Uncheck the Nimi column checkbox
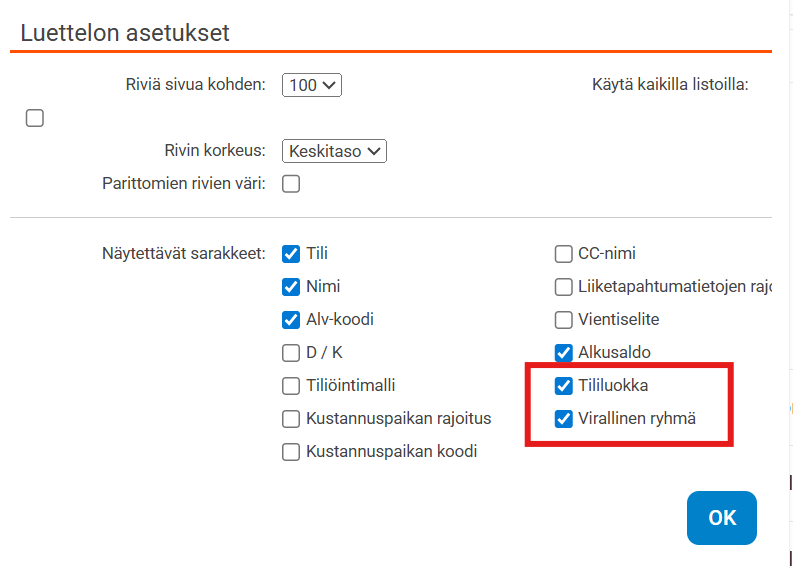 tap(291, 287)
